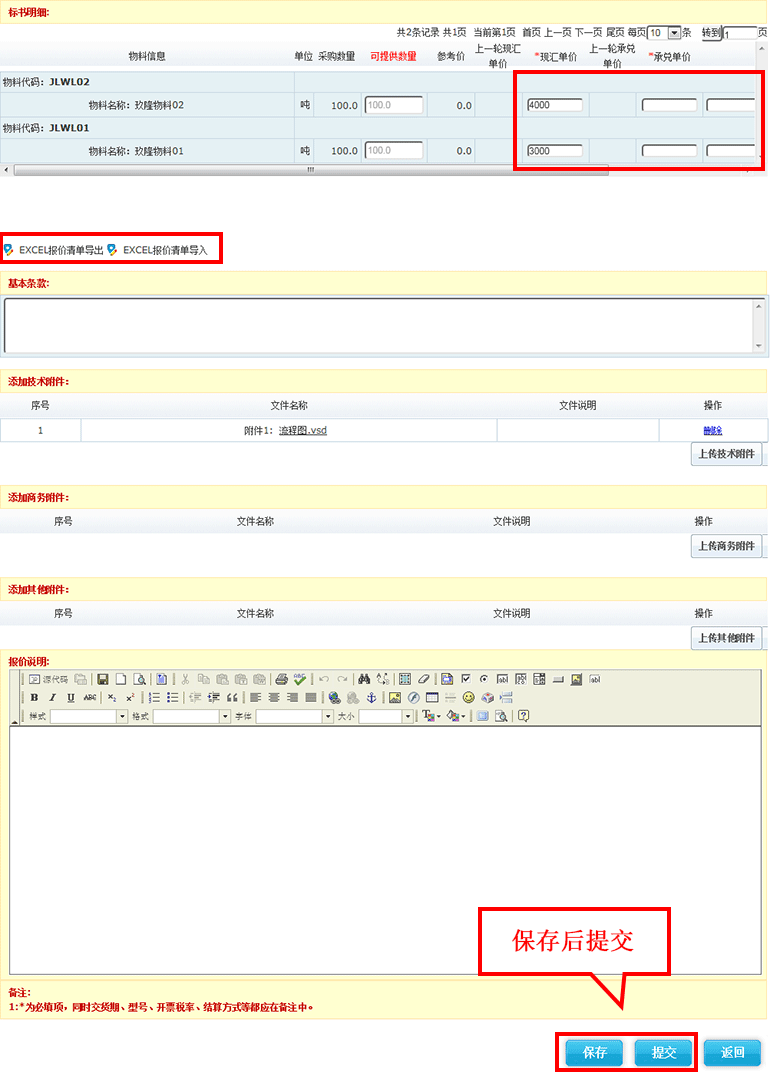Click the Italic formatting icon
The height and width of the screenshot is (1073, 780).
point(53,697)
